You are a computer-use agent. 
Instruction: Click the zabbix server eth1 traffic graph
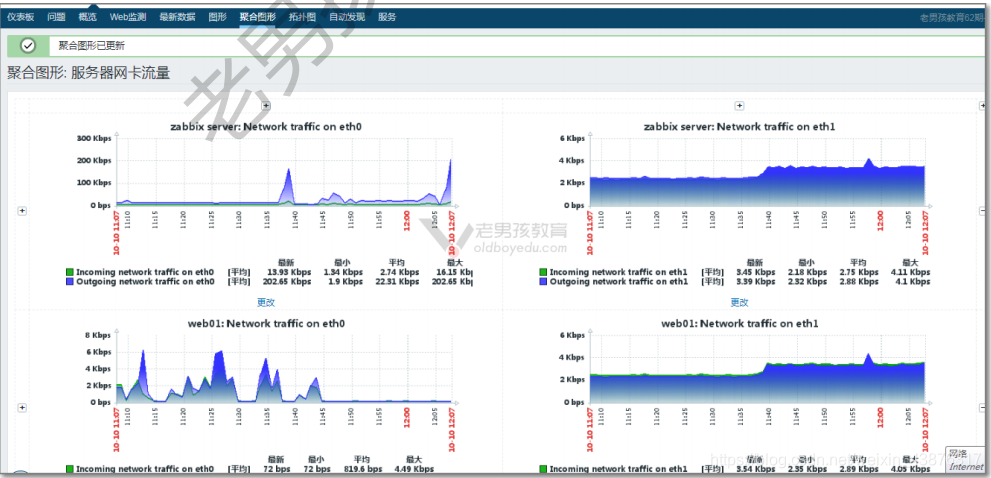point(758,171)
